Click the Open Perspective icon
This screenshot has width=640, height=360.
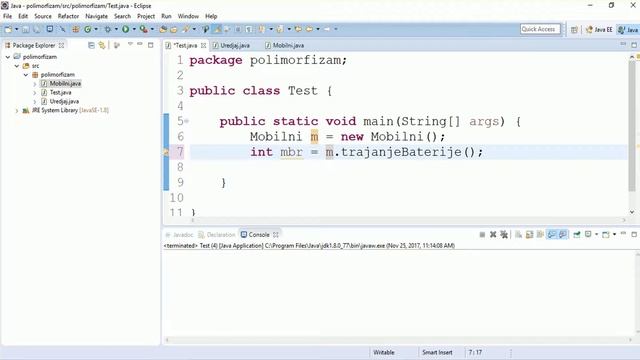pyautogui.click(x=574, y=29)
